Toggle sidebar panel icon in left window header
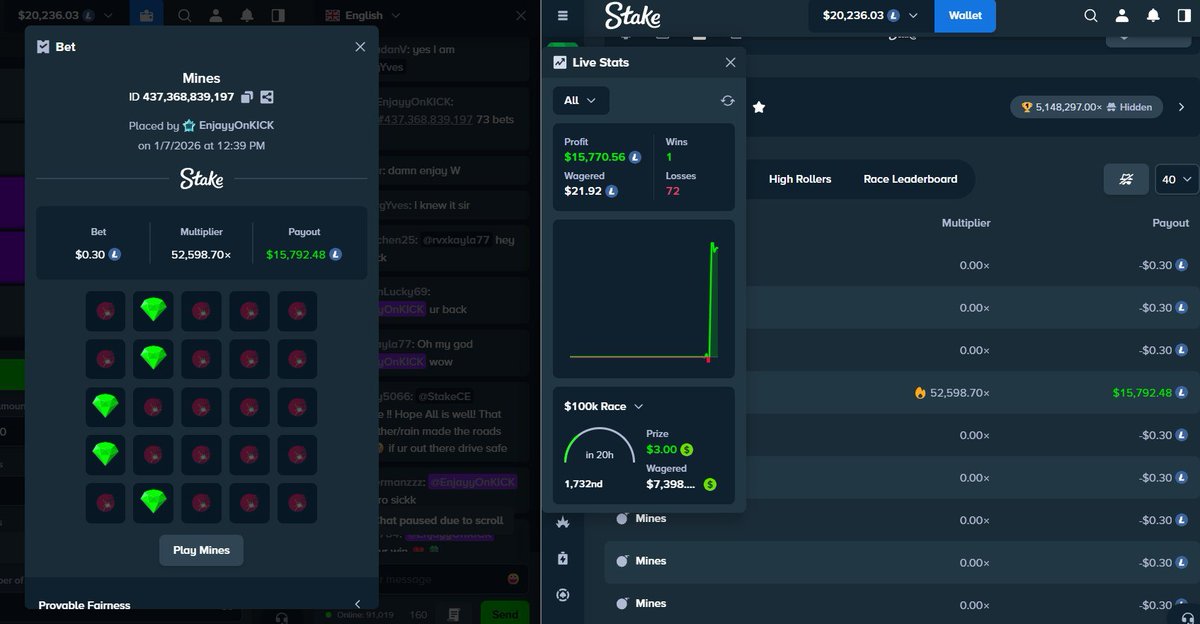1200x624 pixels. [x=277, y=15]
